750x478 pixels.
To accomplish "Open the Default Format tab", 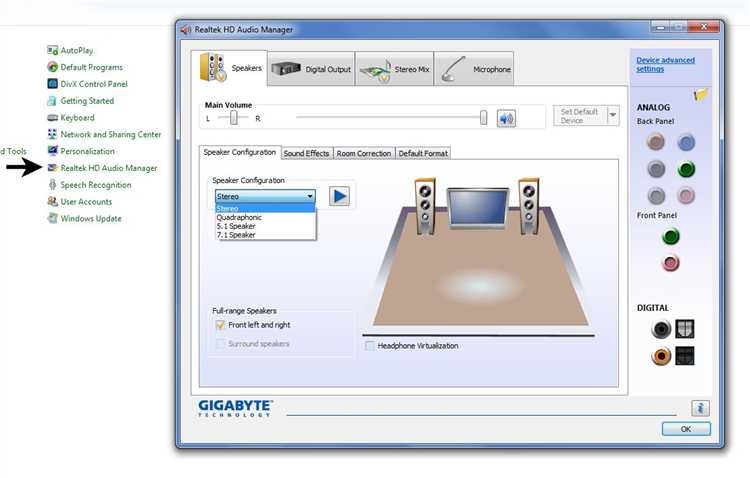I will (x=423, y=153).
